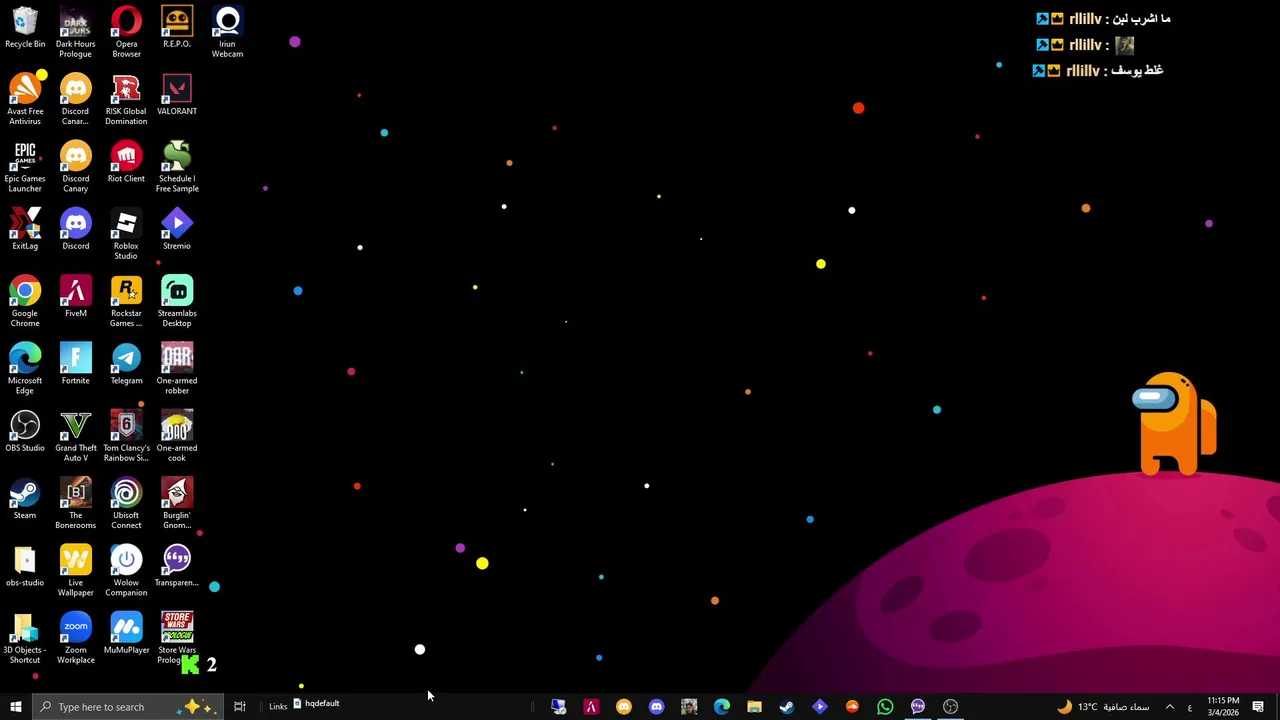Open 3D Objects shortcut icon
This screenshot has height=720, width=1280.
tap(25, 638)
